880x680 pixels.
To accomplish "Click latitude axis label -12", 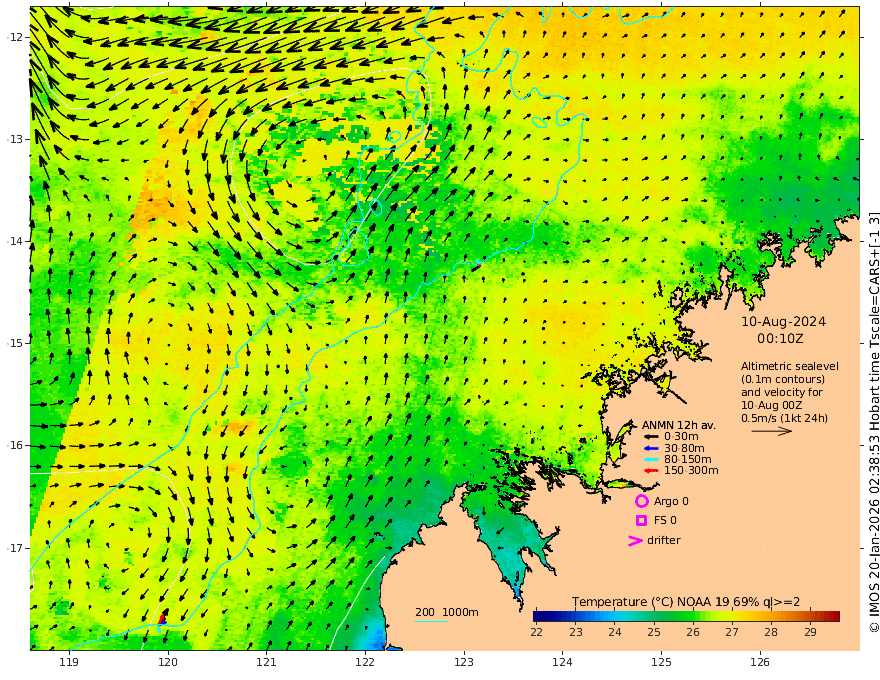I will 15,37.
